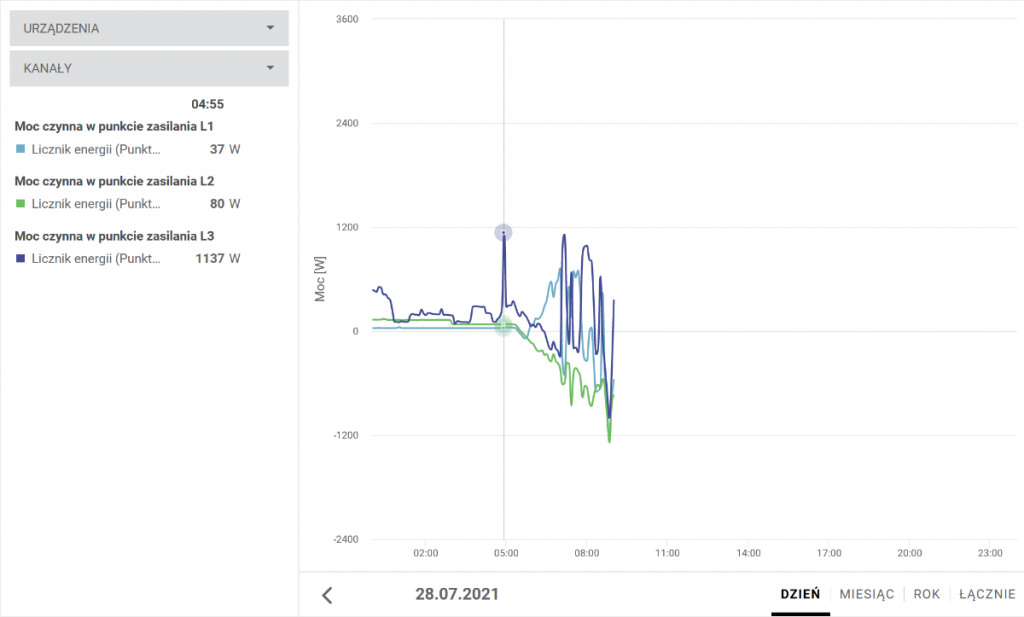Click the L3 peak data point marker
This screenshot has height=617, width=1024.
pyautogui.click(x=503, y=233)
